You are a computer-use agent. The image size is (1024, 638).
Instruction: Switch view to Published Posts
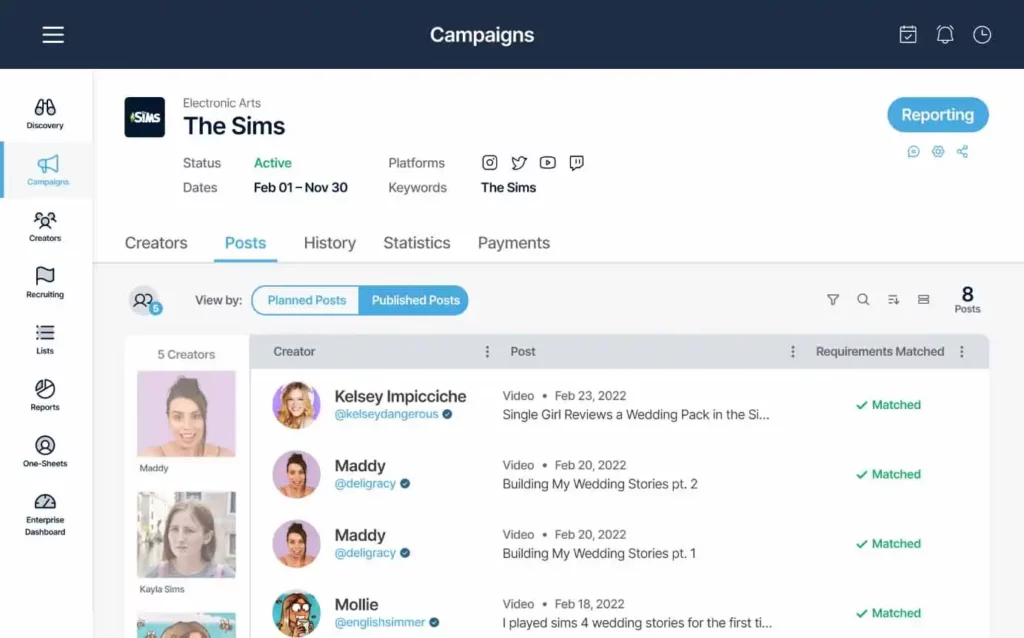415,300
